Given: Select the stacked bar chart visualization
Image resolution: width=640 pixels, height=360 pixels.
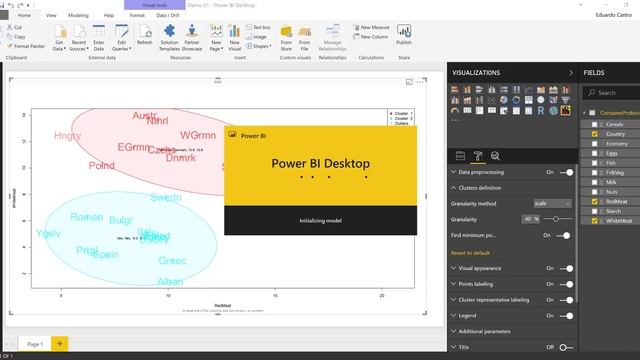Looking at the screenshot, I should pos(455,89).
